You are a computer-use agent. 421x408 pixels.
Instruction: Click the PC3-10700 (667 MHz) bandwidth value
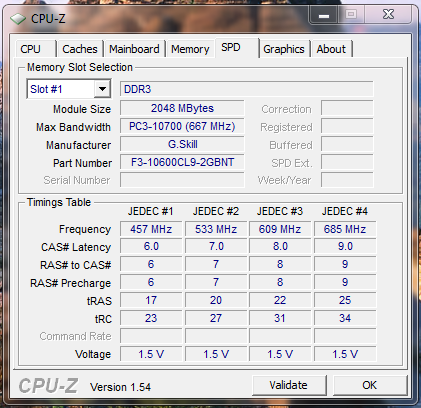(182, 126)
